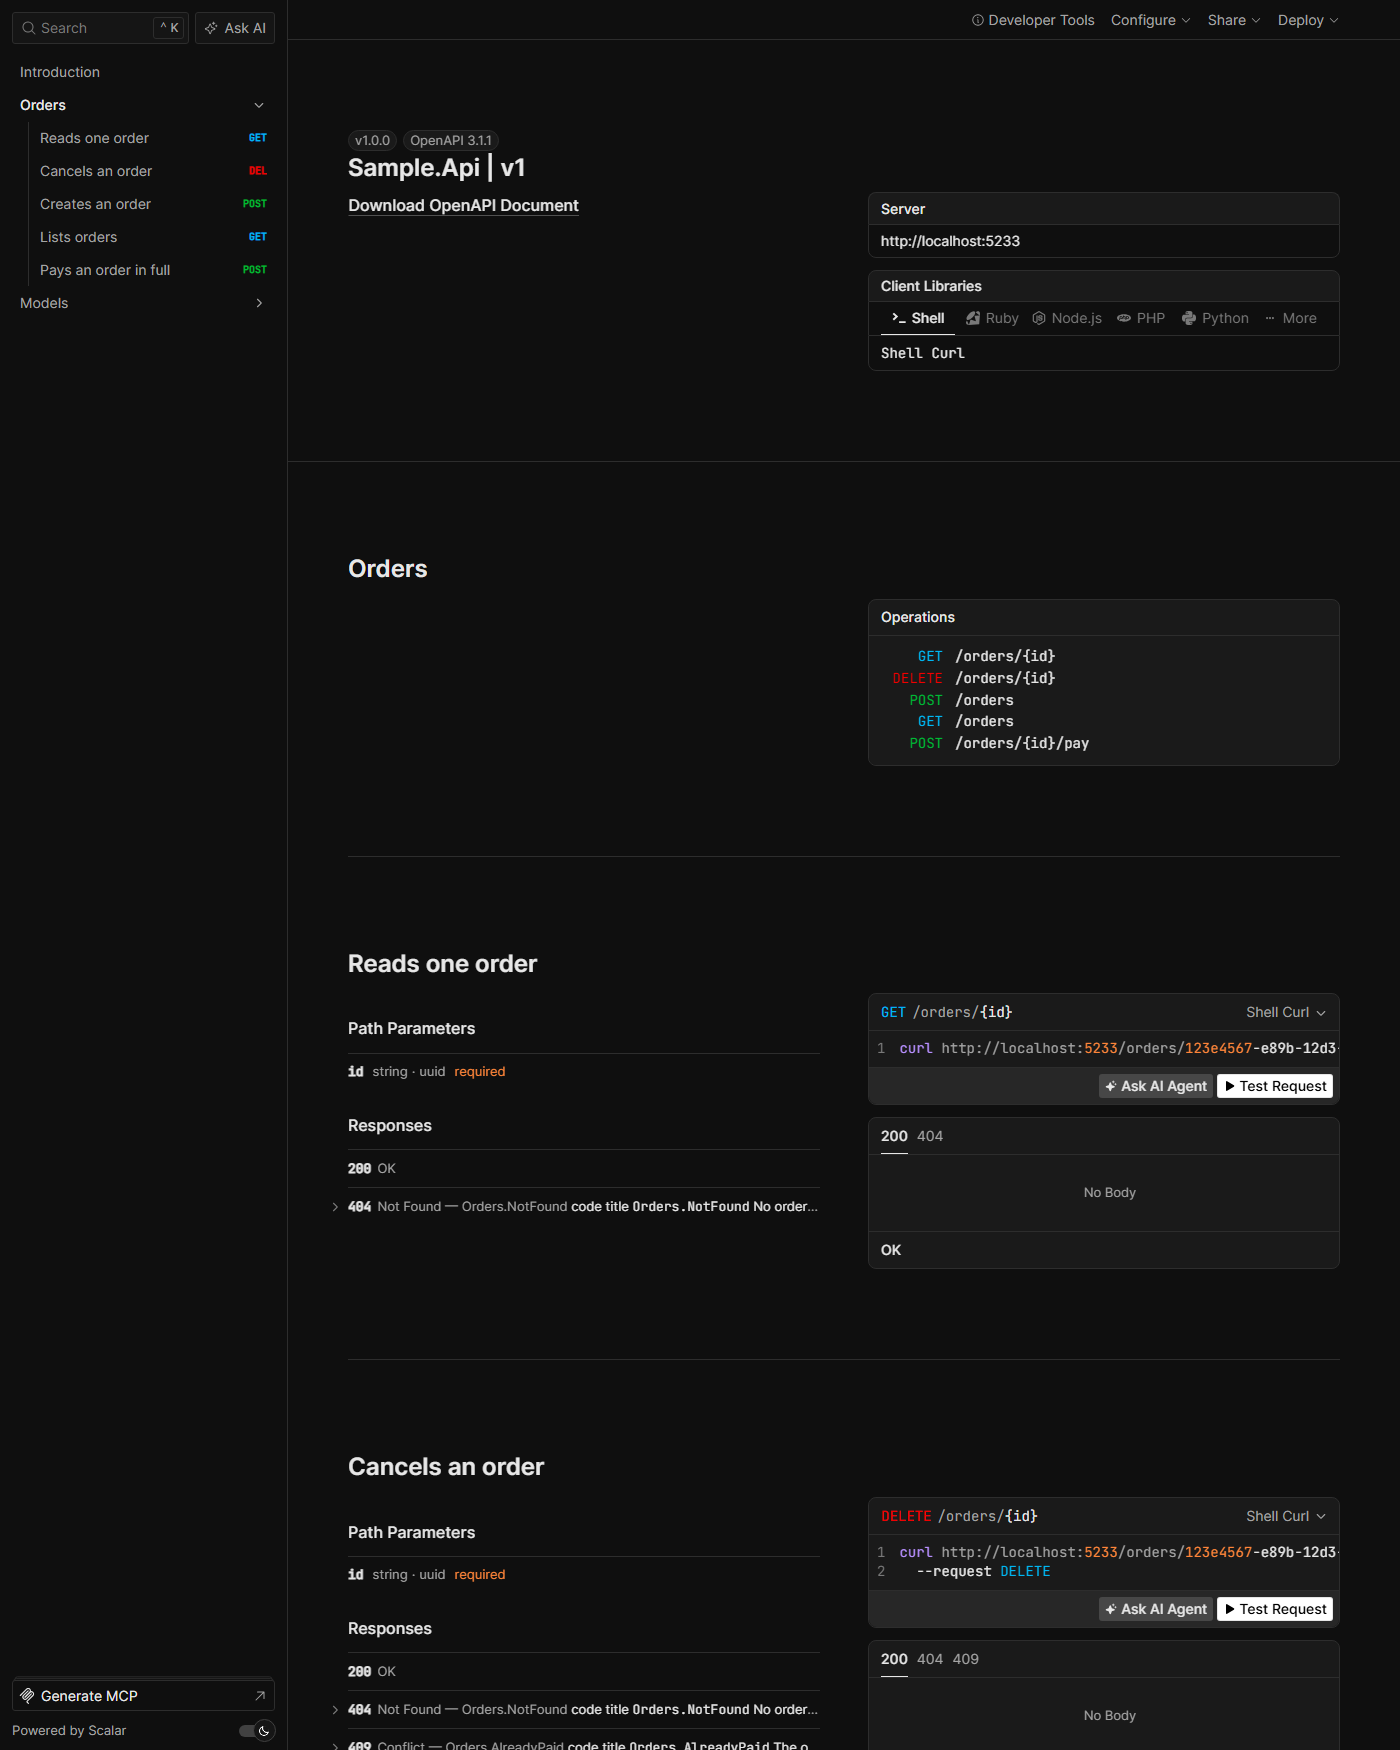Click the v1.0.0 version badge
Viewport: 1400px width, 1750px height.
[372, 140]
